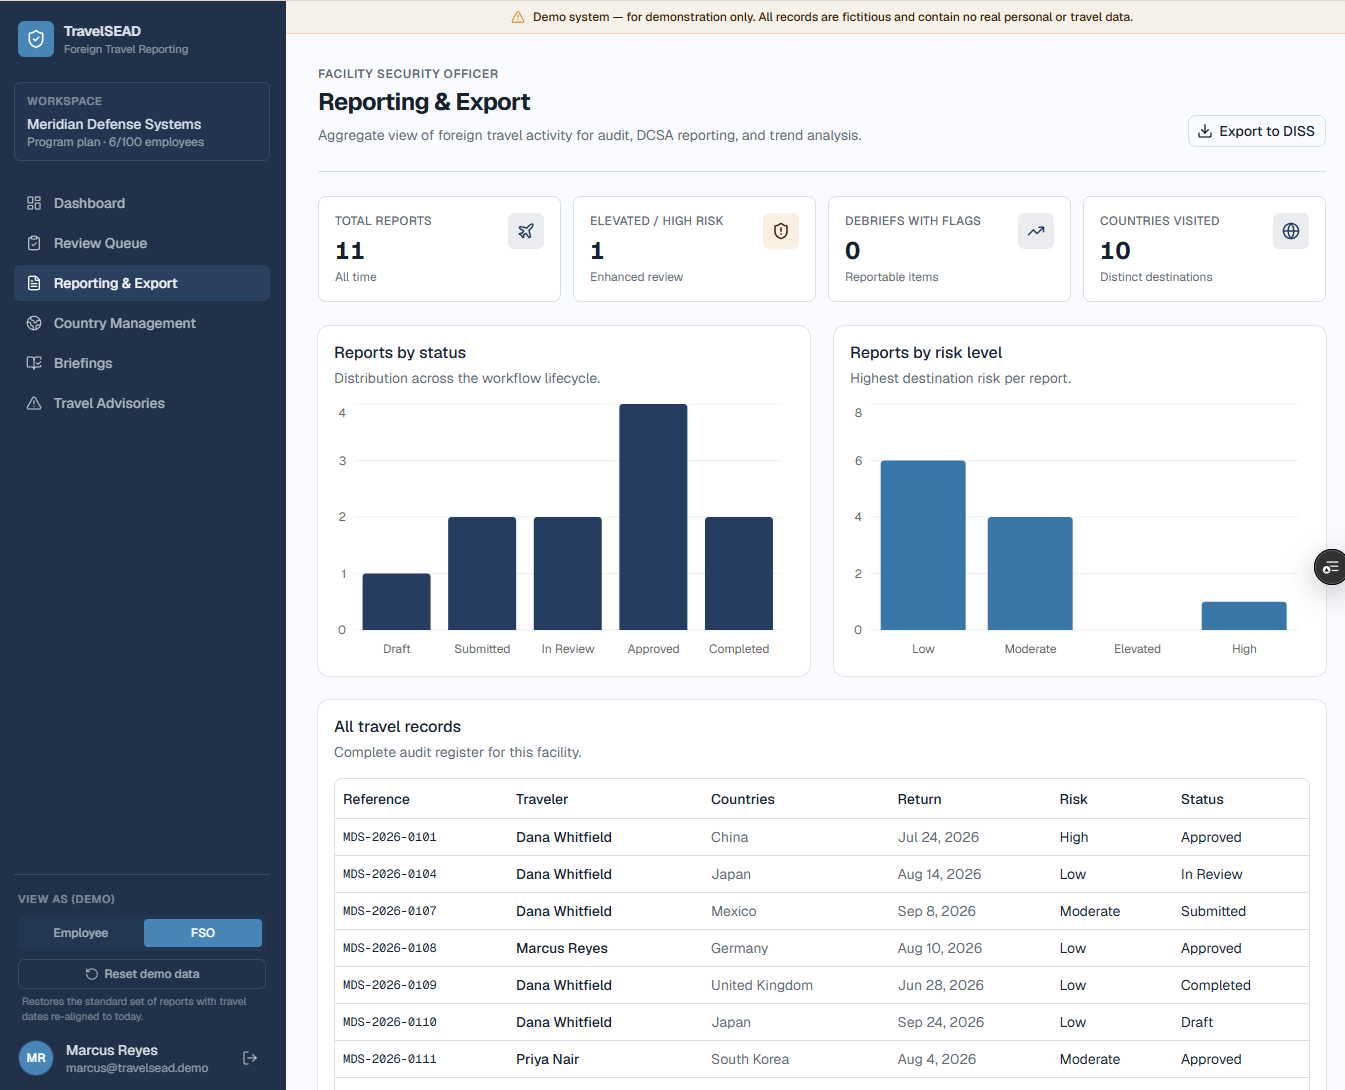Click the Reporting & Export document icon

point(34,283)
